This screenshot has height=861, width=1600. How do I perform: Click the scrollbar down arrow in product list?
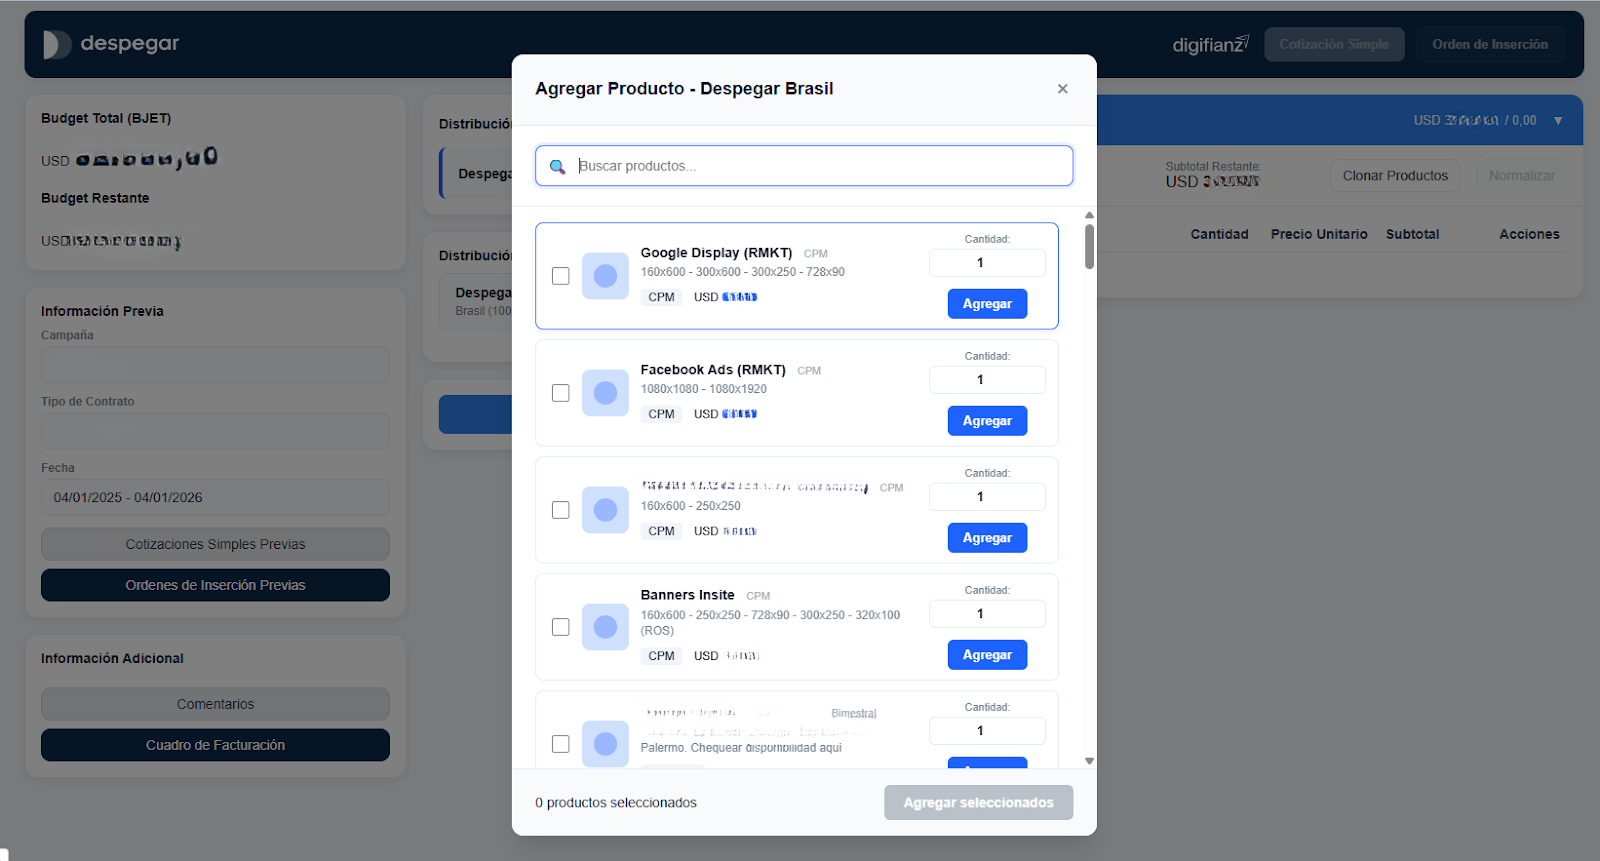pos(1089,761)
